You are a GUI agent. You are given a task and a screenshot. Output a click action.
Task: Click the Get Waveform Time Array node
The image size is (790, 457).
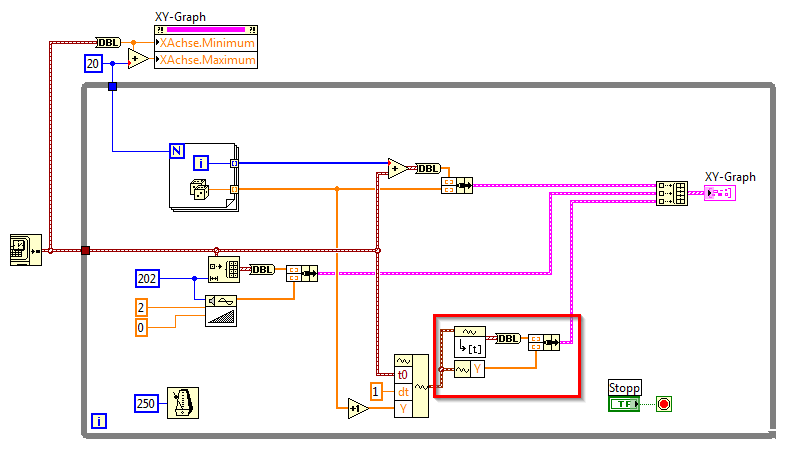pyautogui.click(x=470, y=342)
